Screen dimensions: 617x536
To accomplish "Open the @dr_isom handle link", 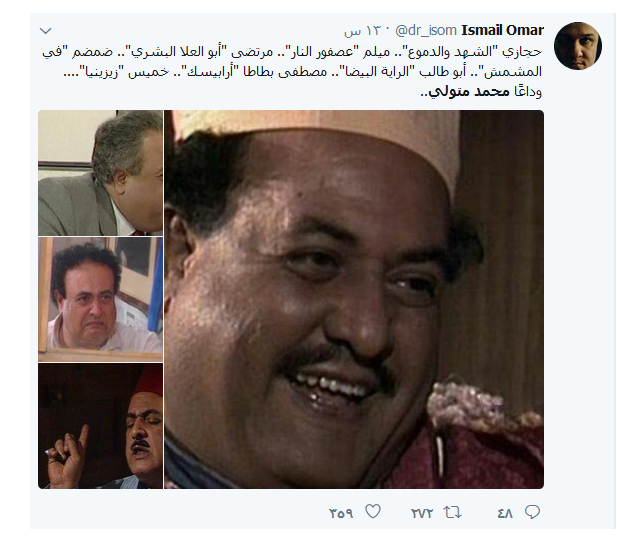I will 425,30.
